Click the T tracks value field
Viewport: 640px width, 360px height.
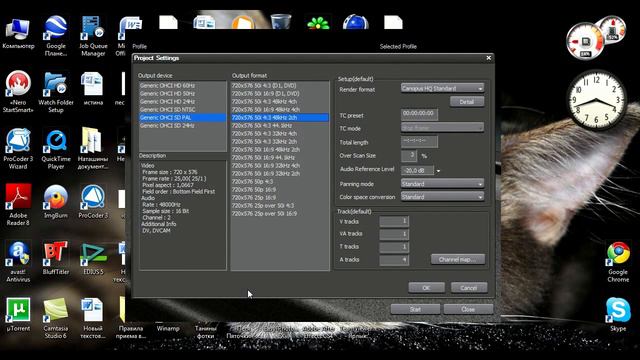pos(394,247)
